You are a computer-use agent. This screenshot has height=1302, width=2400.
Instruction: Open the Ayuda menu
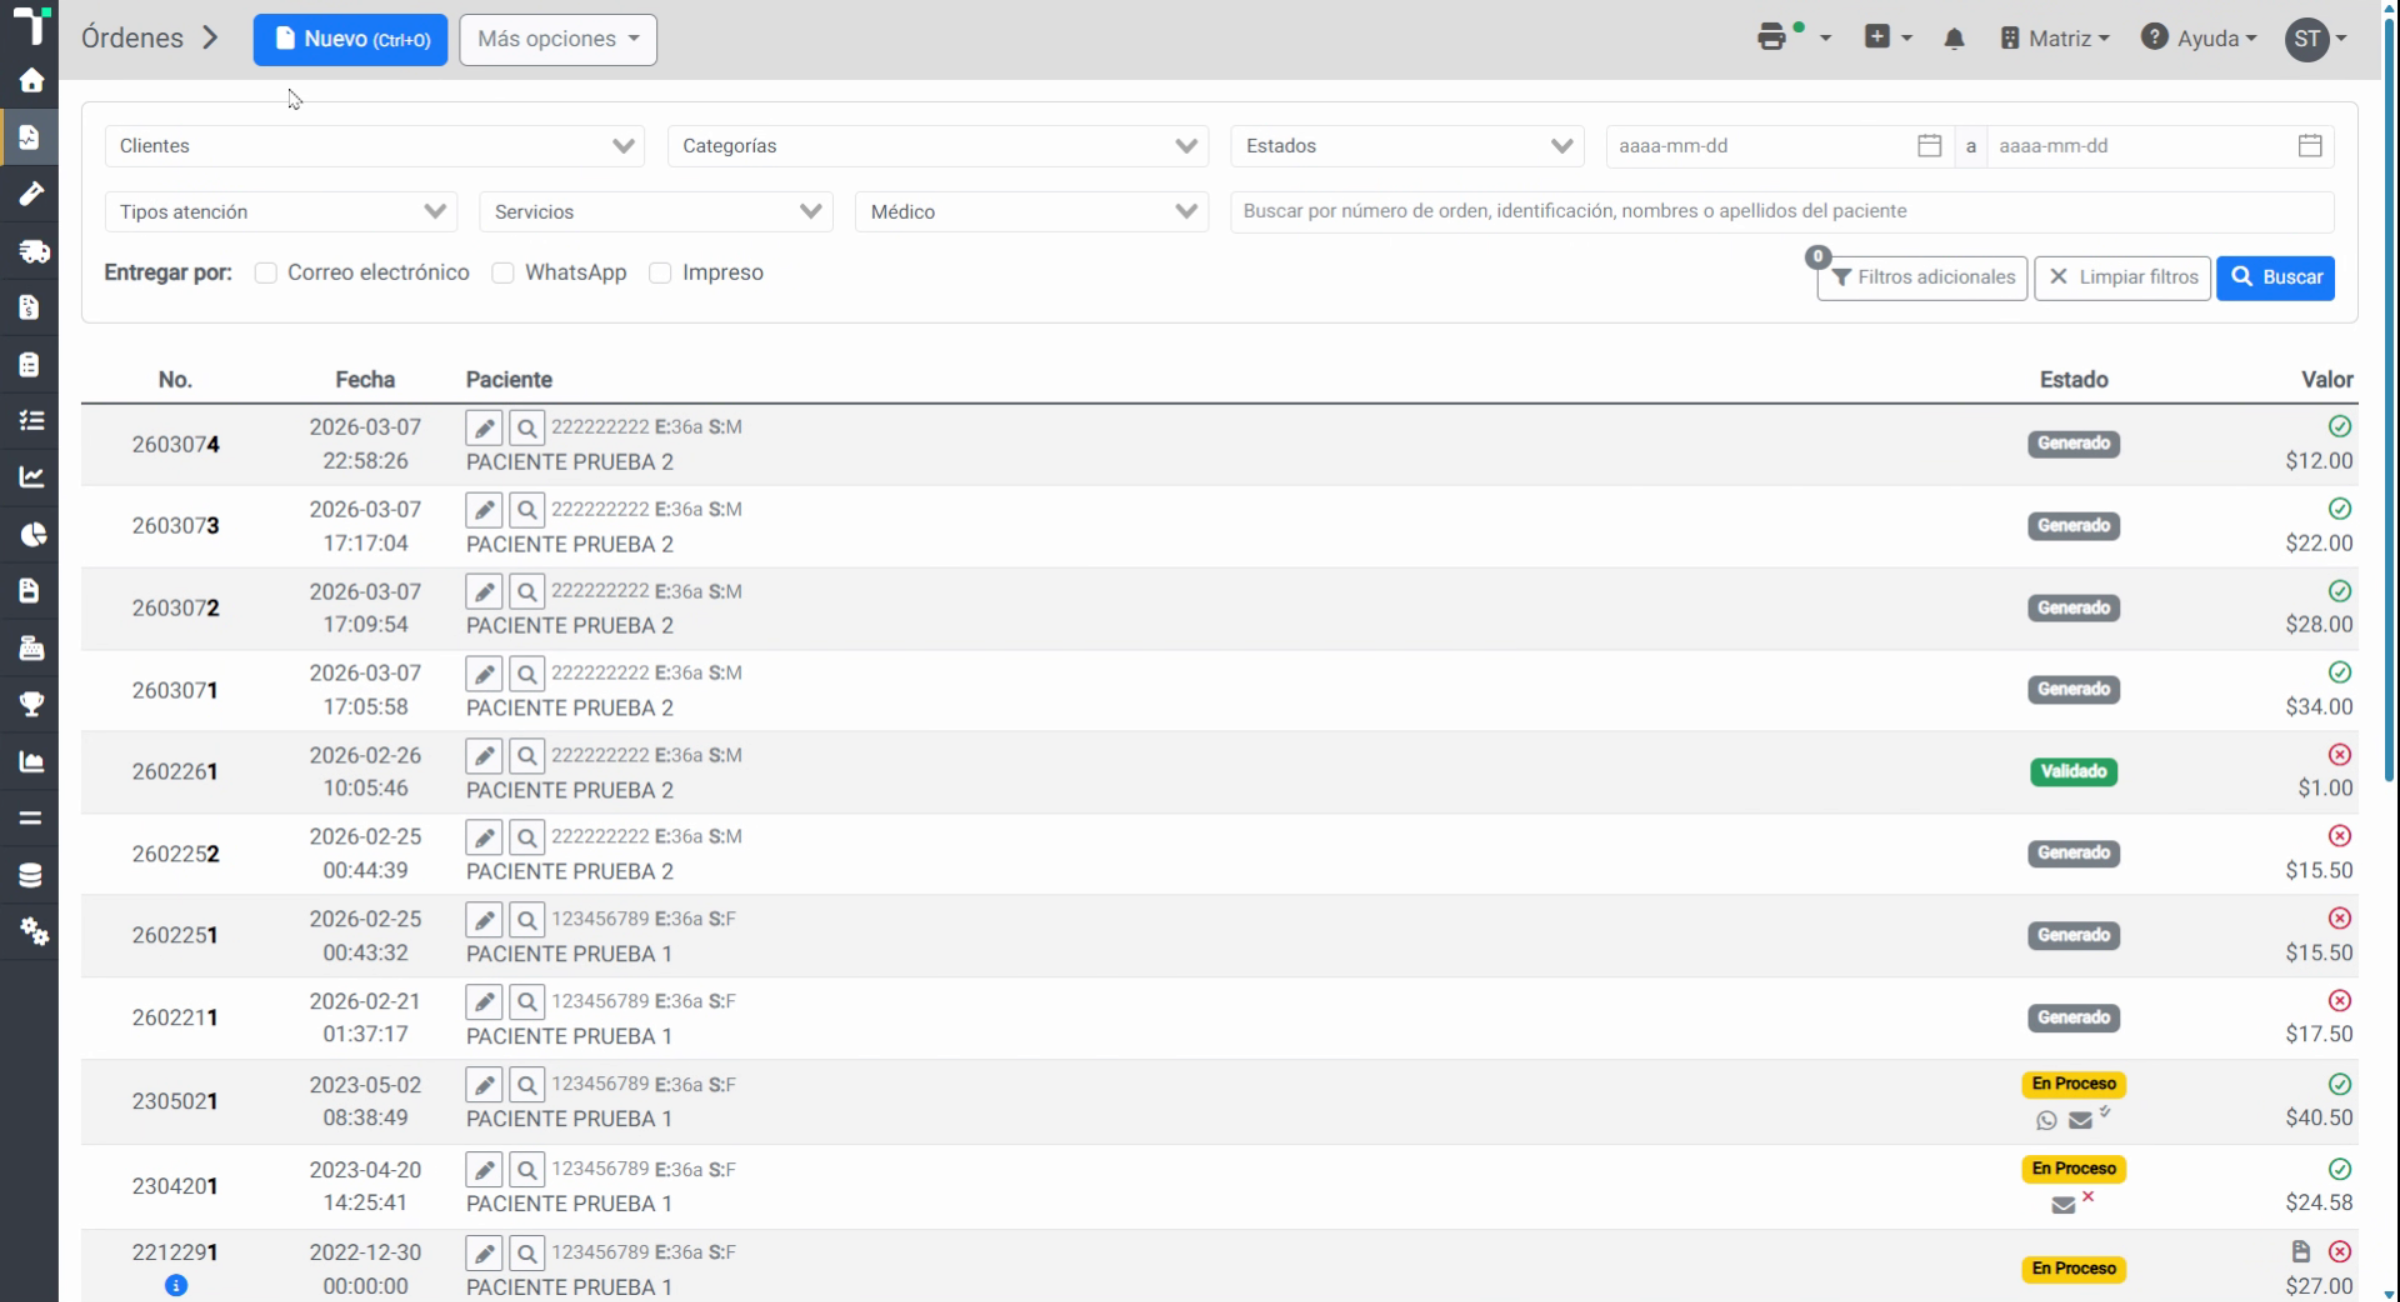2199,38
